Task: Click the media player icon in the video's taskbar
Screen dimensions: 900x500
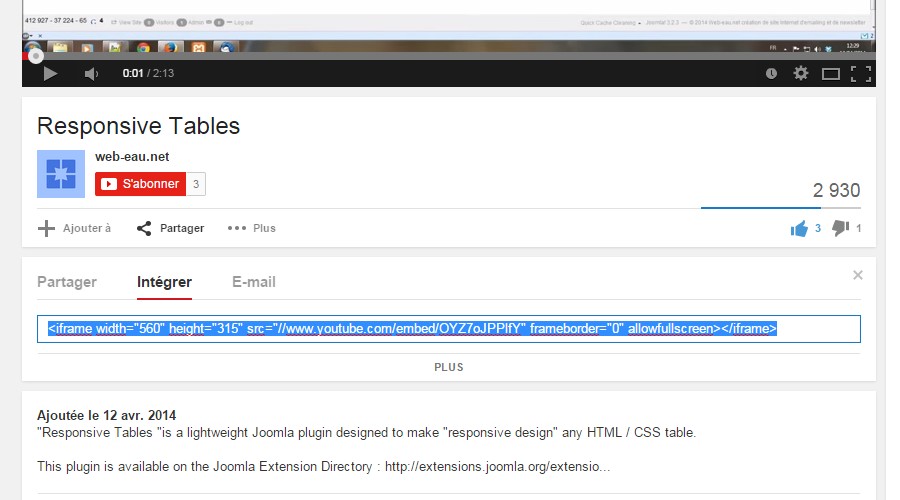Action: 87,47
